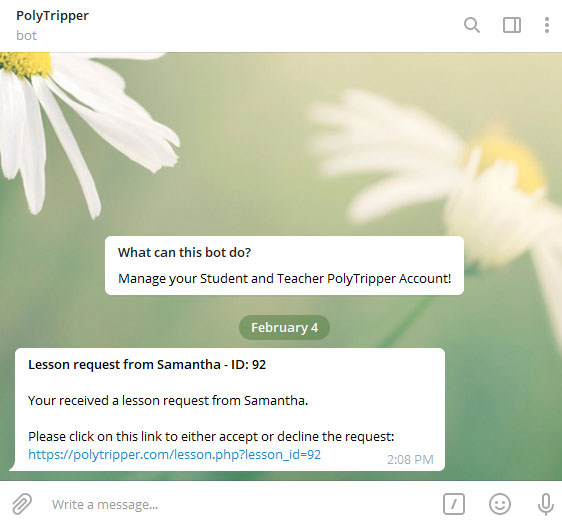Open bot commands slash icon
Screen dimensions: 562x527
(454, 504)
